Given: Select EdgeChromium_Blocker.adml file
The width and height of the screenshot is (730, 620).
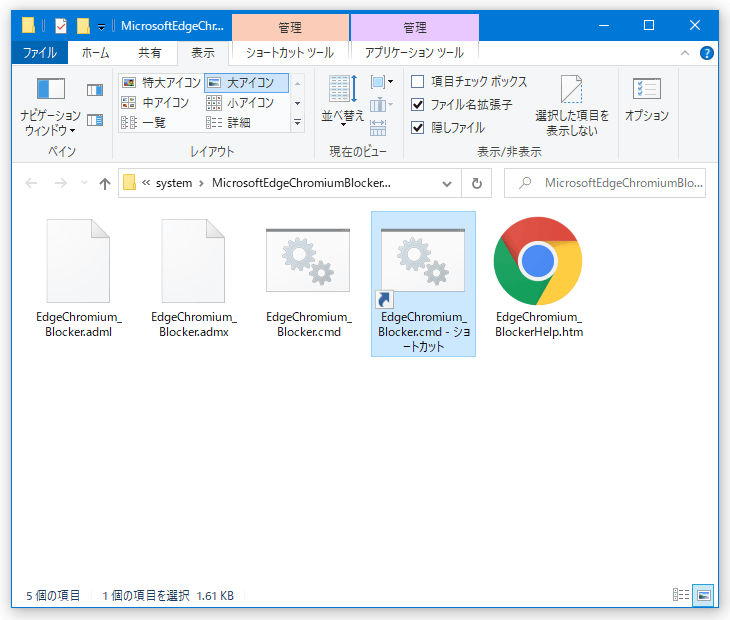Looking at the screenshot, I should coord(78,278).
